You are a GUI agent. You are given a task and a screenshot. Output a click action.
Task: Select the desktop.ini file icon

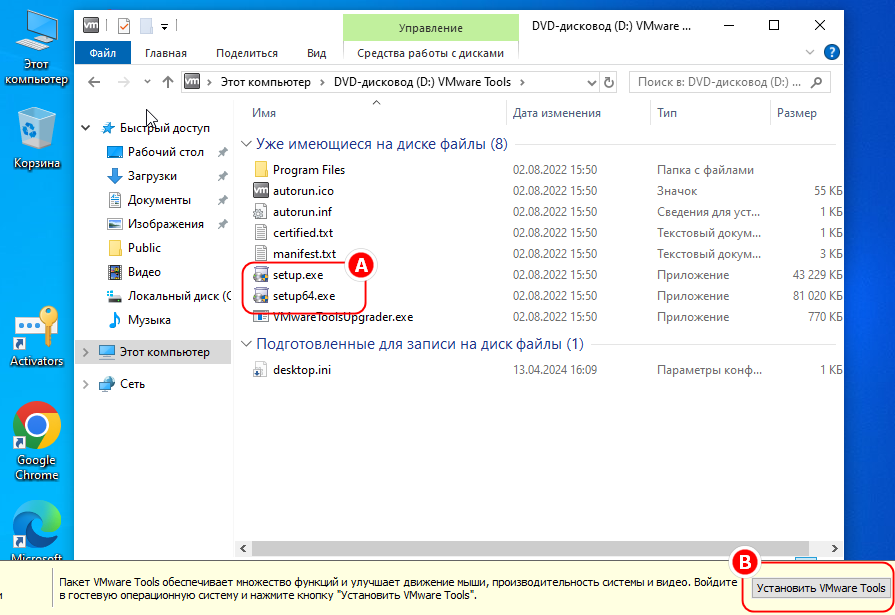[x=260, y=370]
